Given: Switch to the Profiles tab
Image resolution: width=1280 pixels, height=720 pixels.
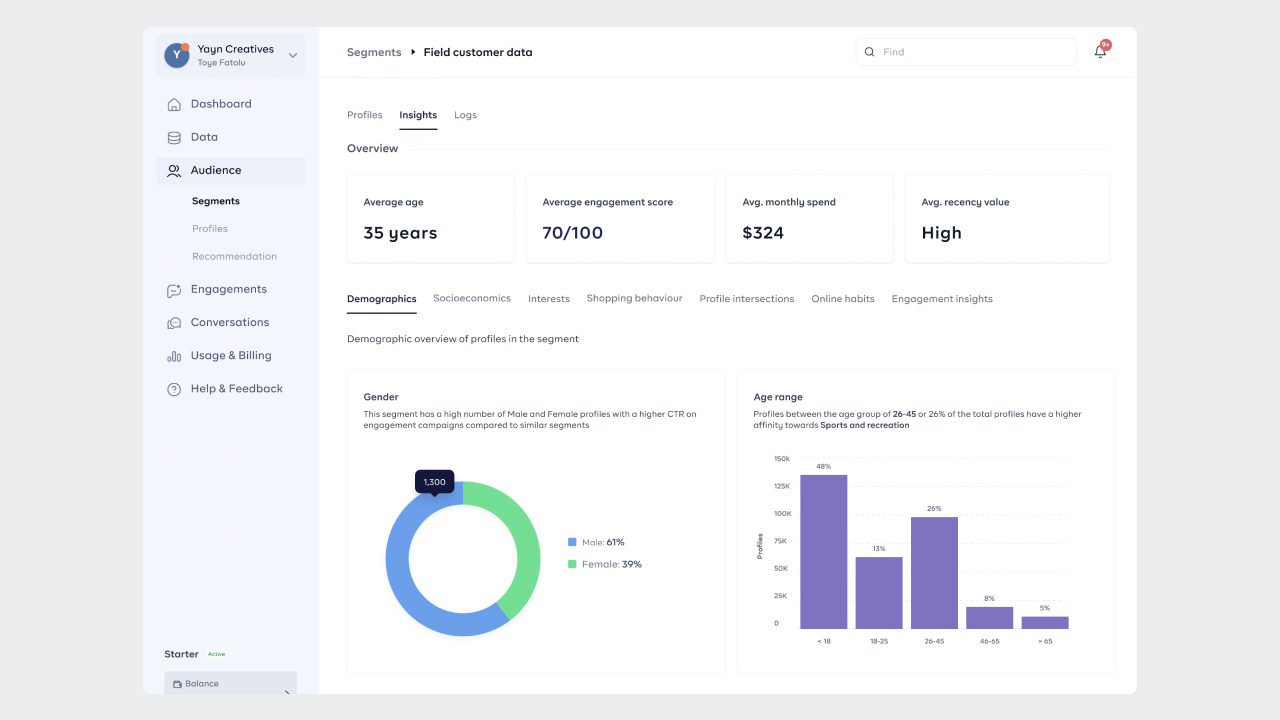Looking at the screenshot, I should pos(365,115).
